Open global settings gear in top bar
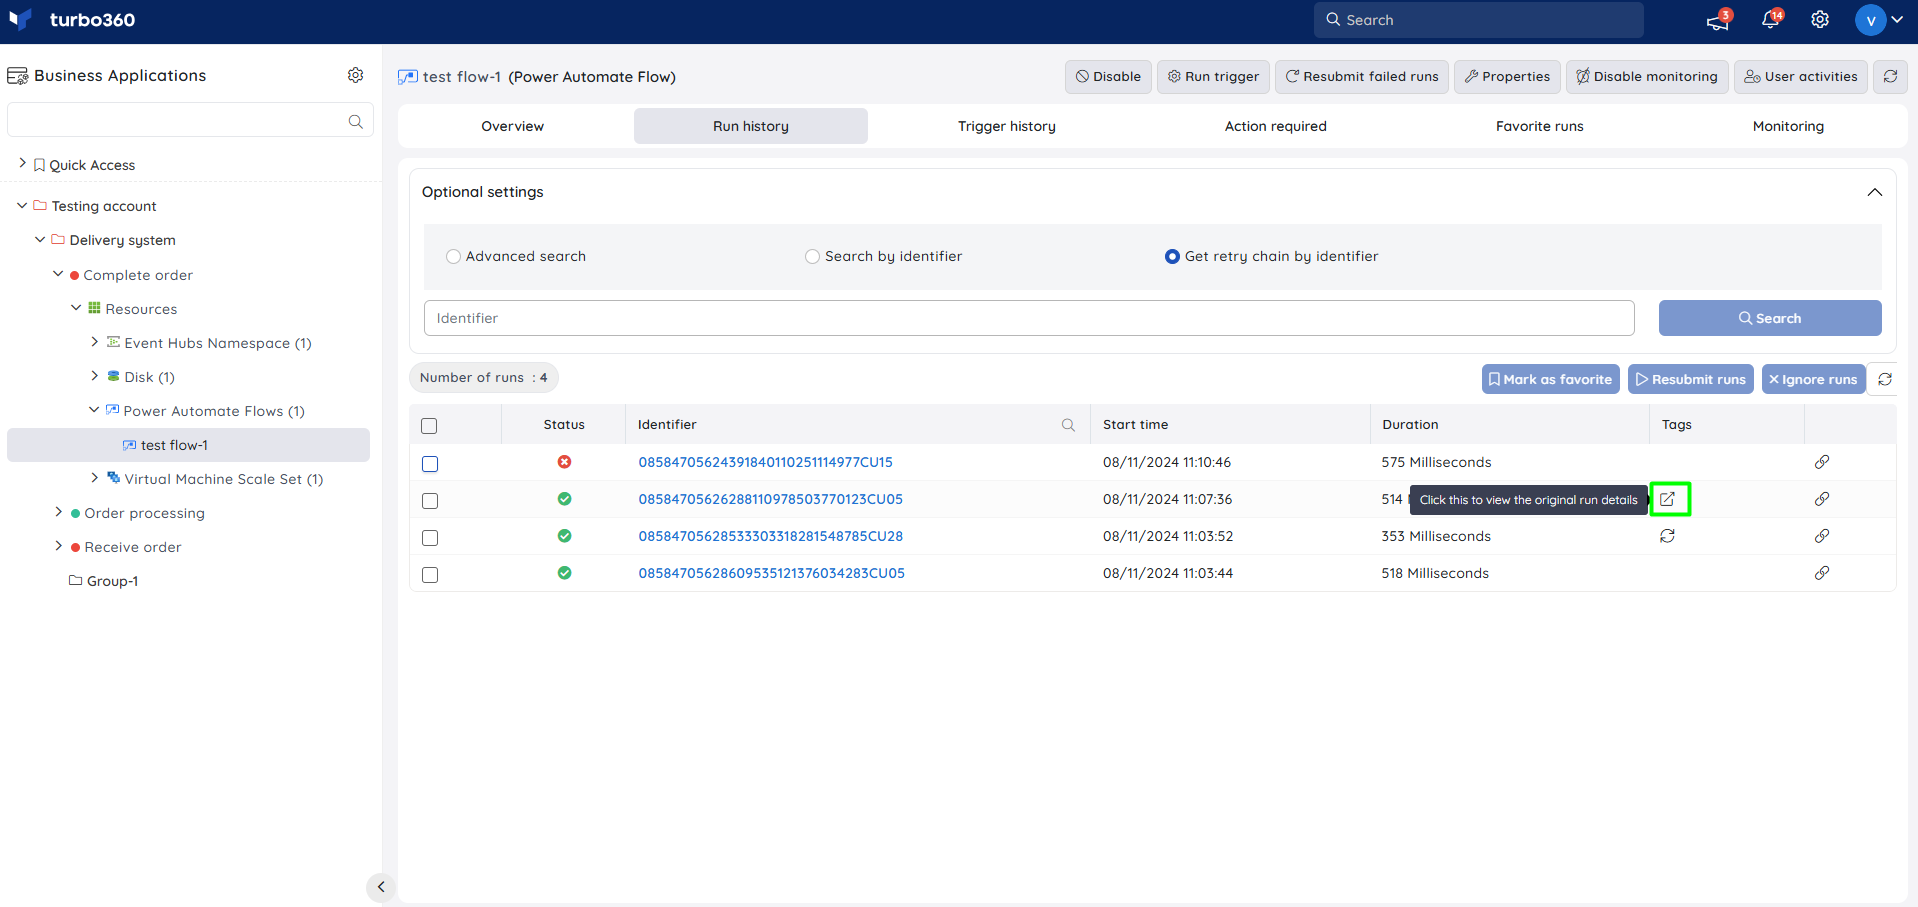This screenshot has width=1918, height=907. click(x=1820, y=20)
